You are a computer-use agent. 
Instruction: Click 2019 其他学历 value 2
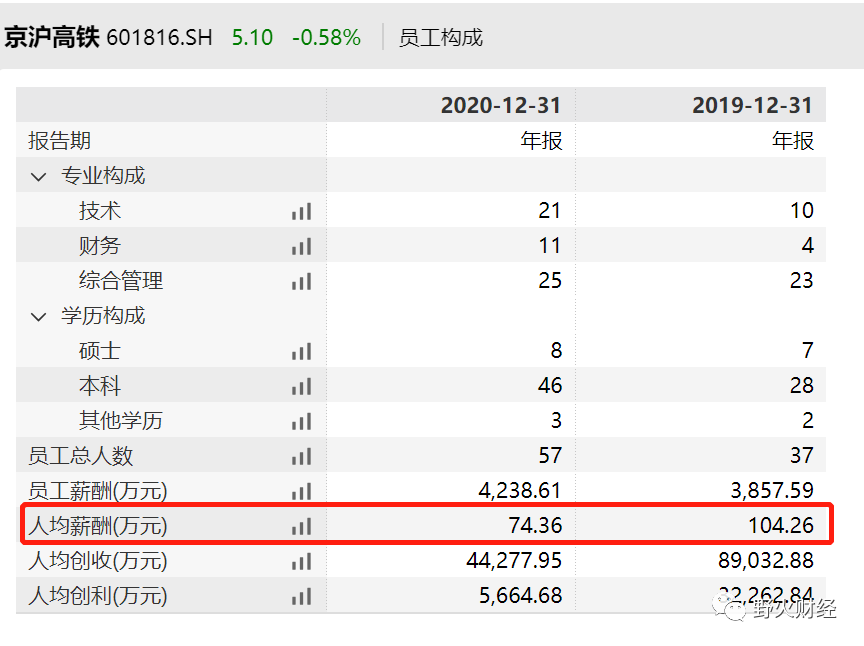pos(808,421)
